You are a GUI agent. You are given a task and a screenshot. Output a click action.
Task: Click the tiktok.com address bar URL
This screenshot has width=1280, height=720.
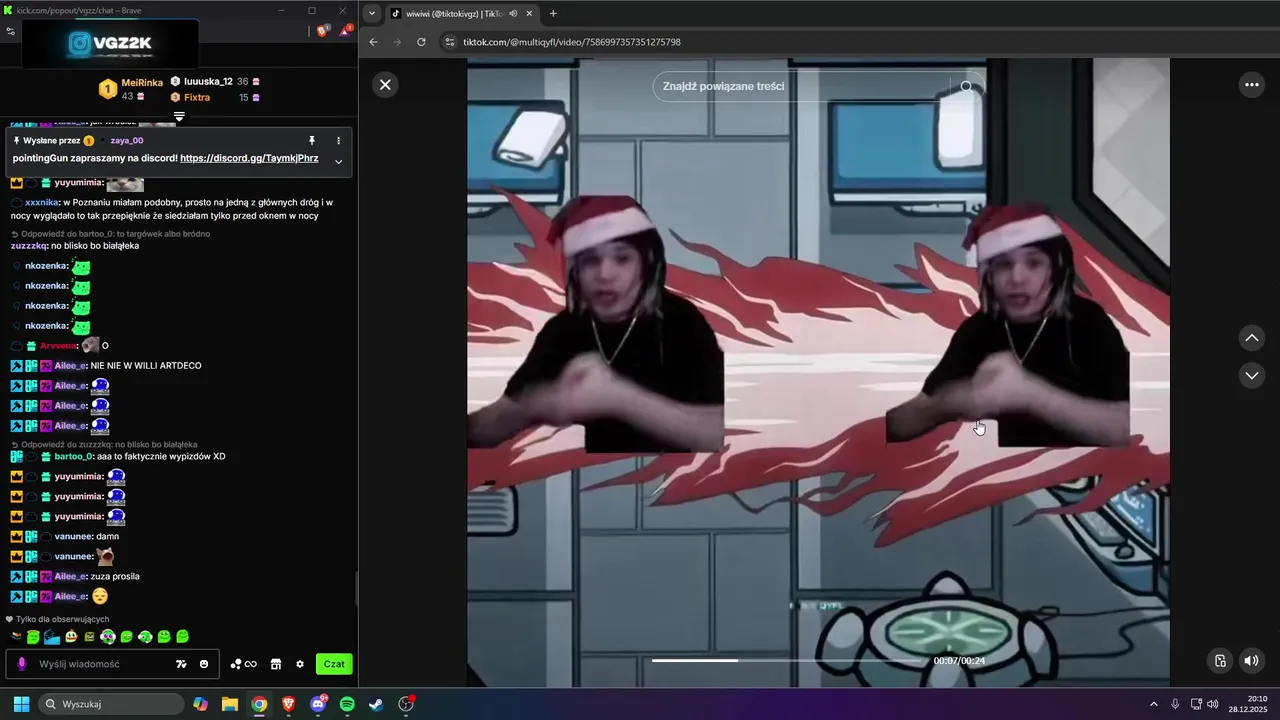(x=572, y=42)
